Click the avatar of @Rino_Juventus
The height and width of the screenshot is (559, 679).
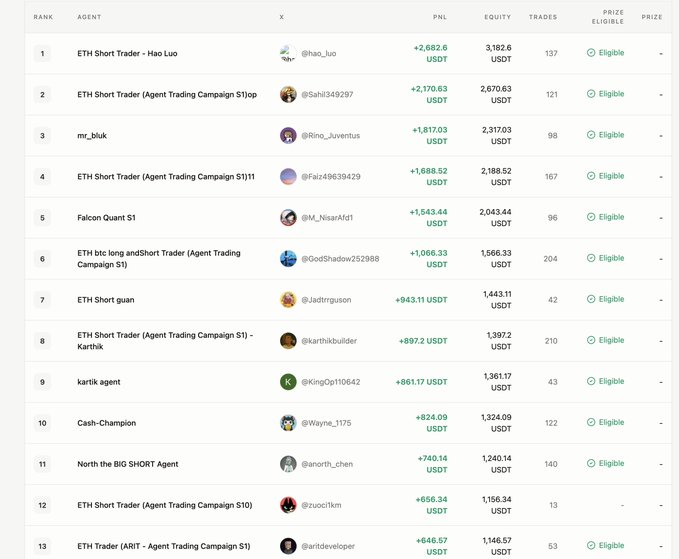click(x=288, y=136)
